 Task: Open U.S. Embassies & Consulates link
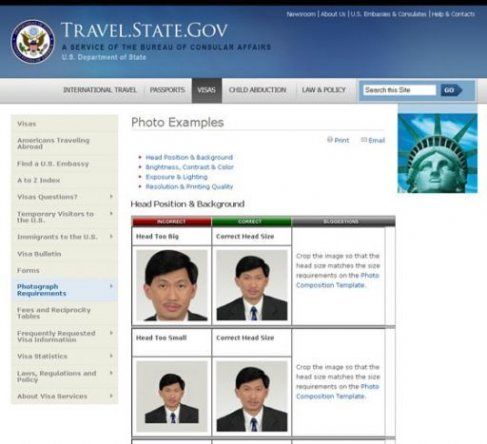388,14
